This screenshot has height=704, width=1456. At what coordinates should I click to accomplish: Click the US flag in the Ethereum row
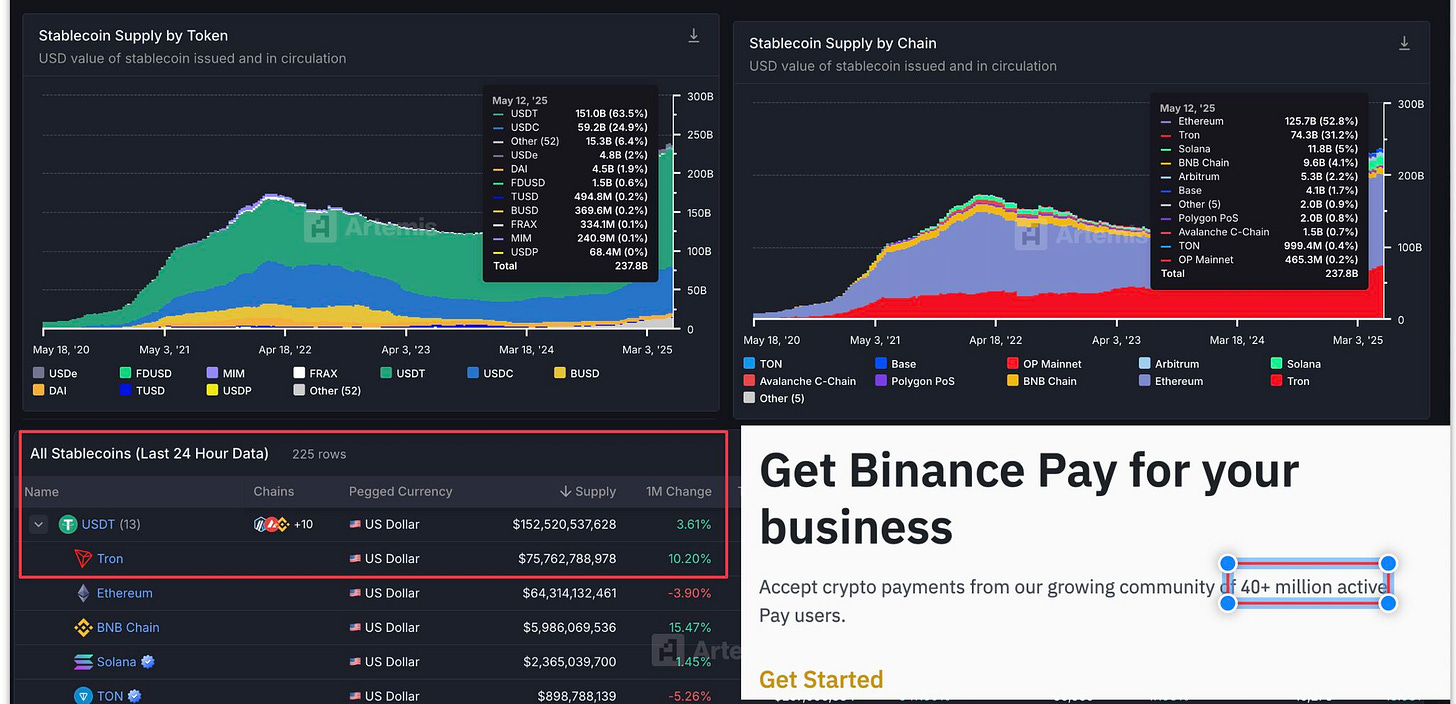(355, 593)
